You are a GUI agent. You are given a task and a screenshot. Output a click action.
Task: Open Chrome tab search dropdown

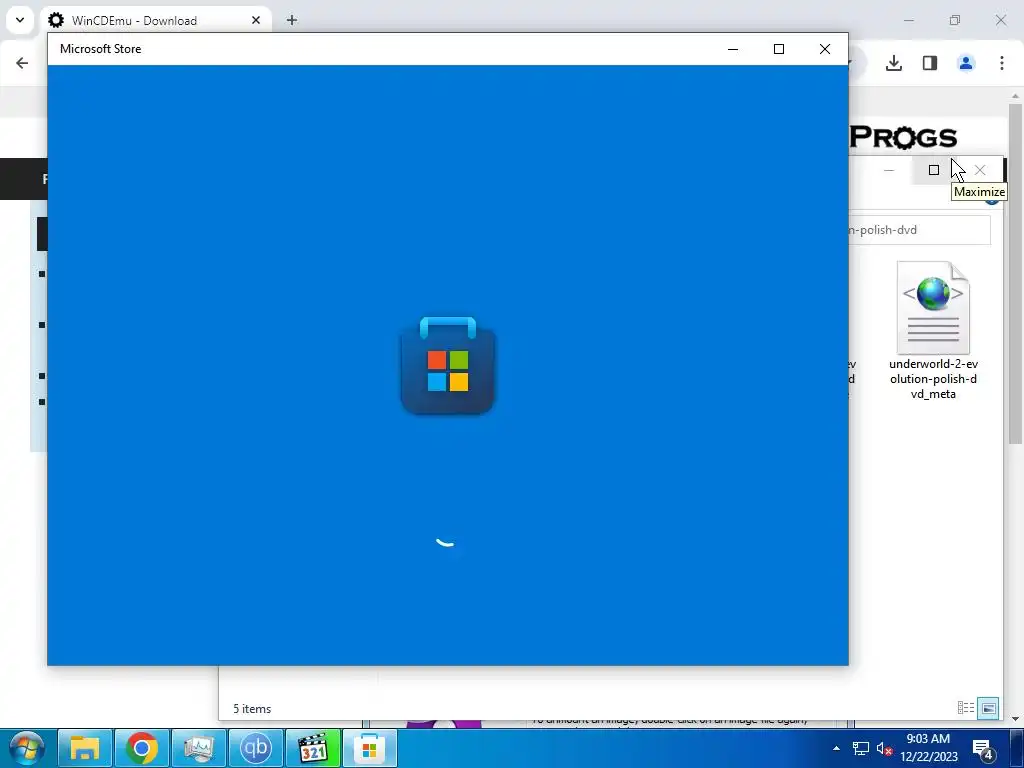coord(20,20)
